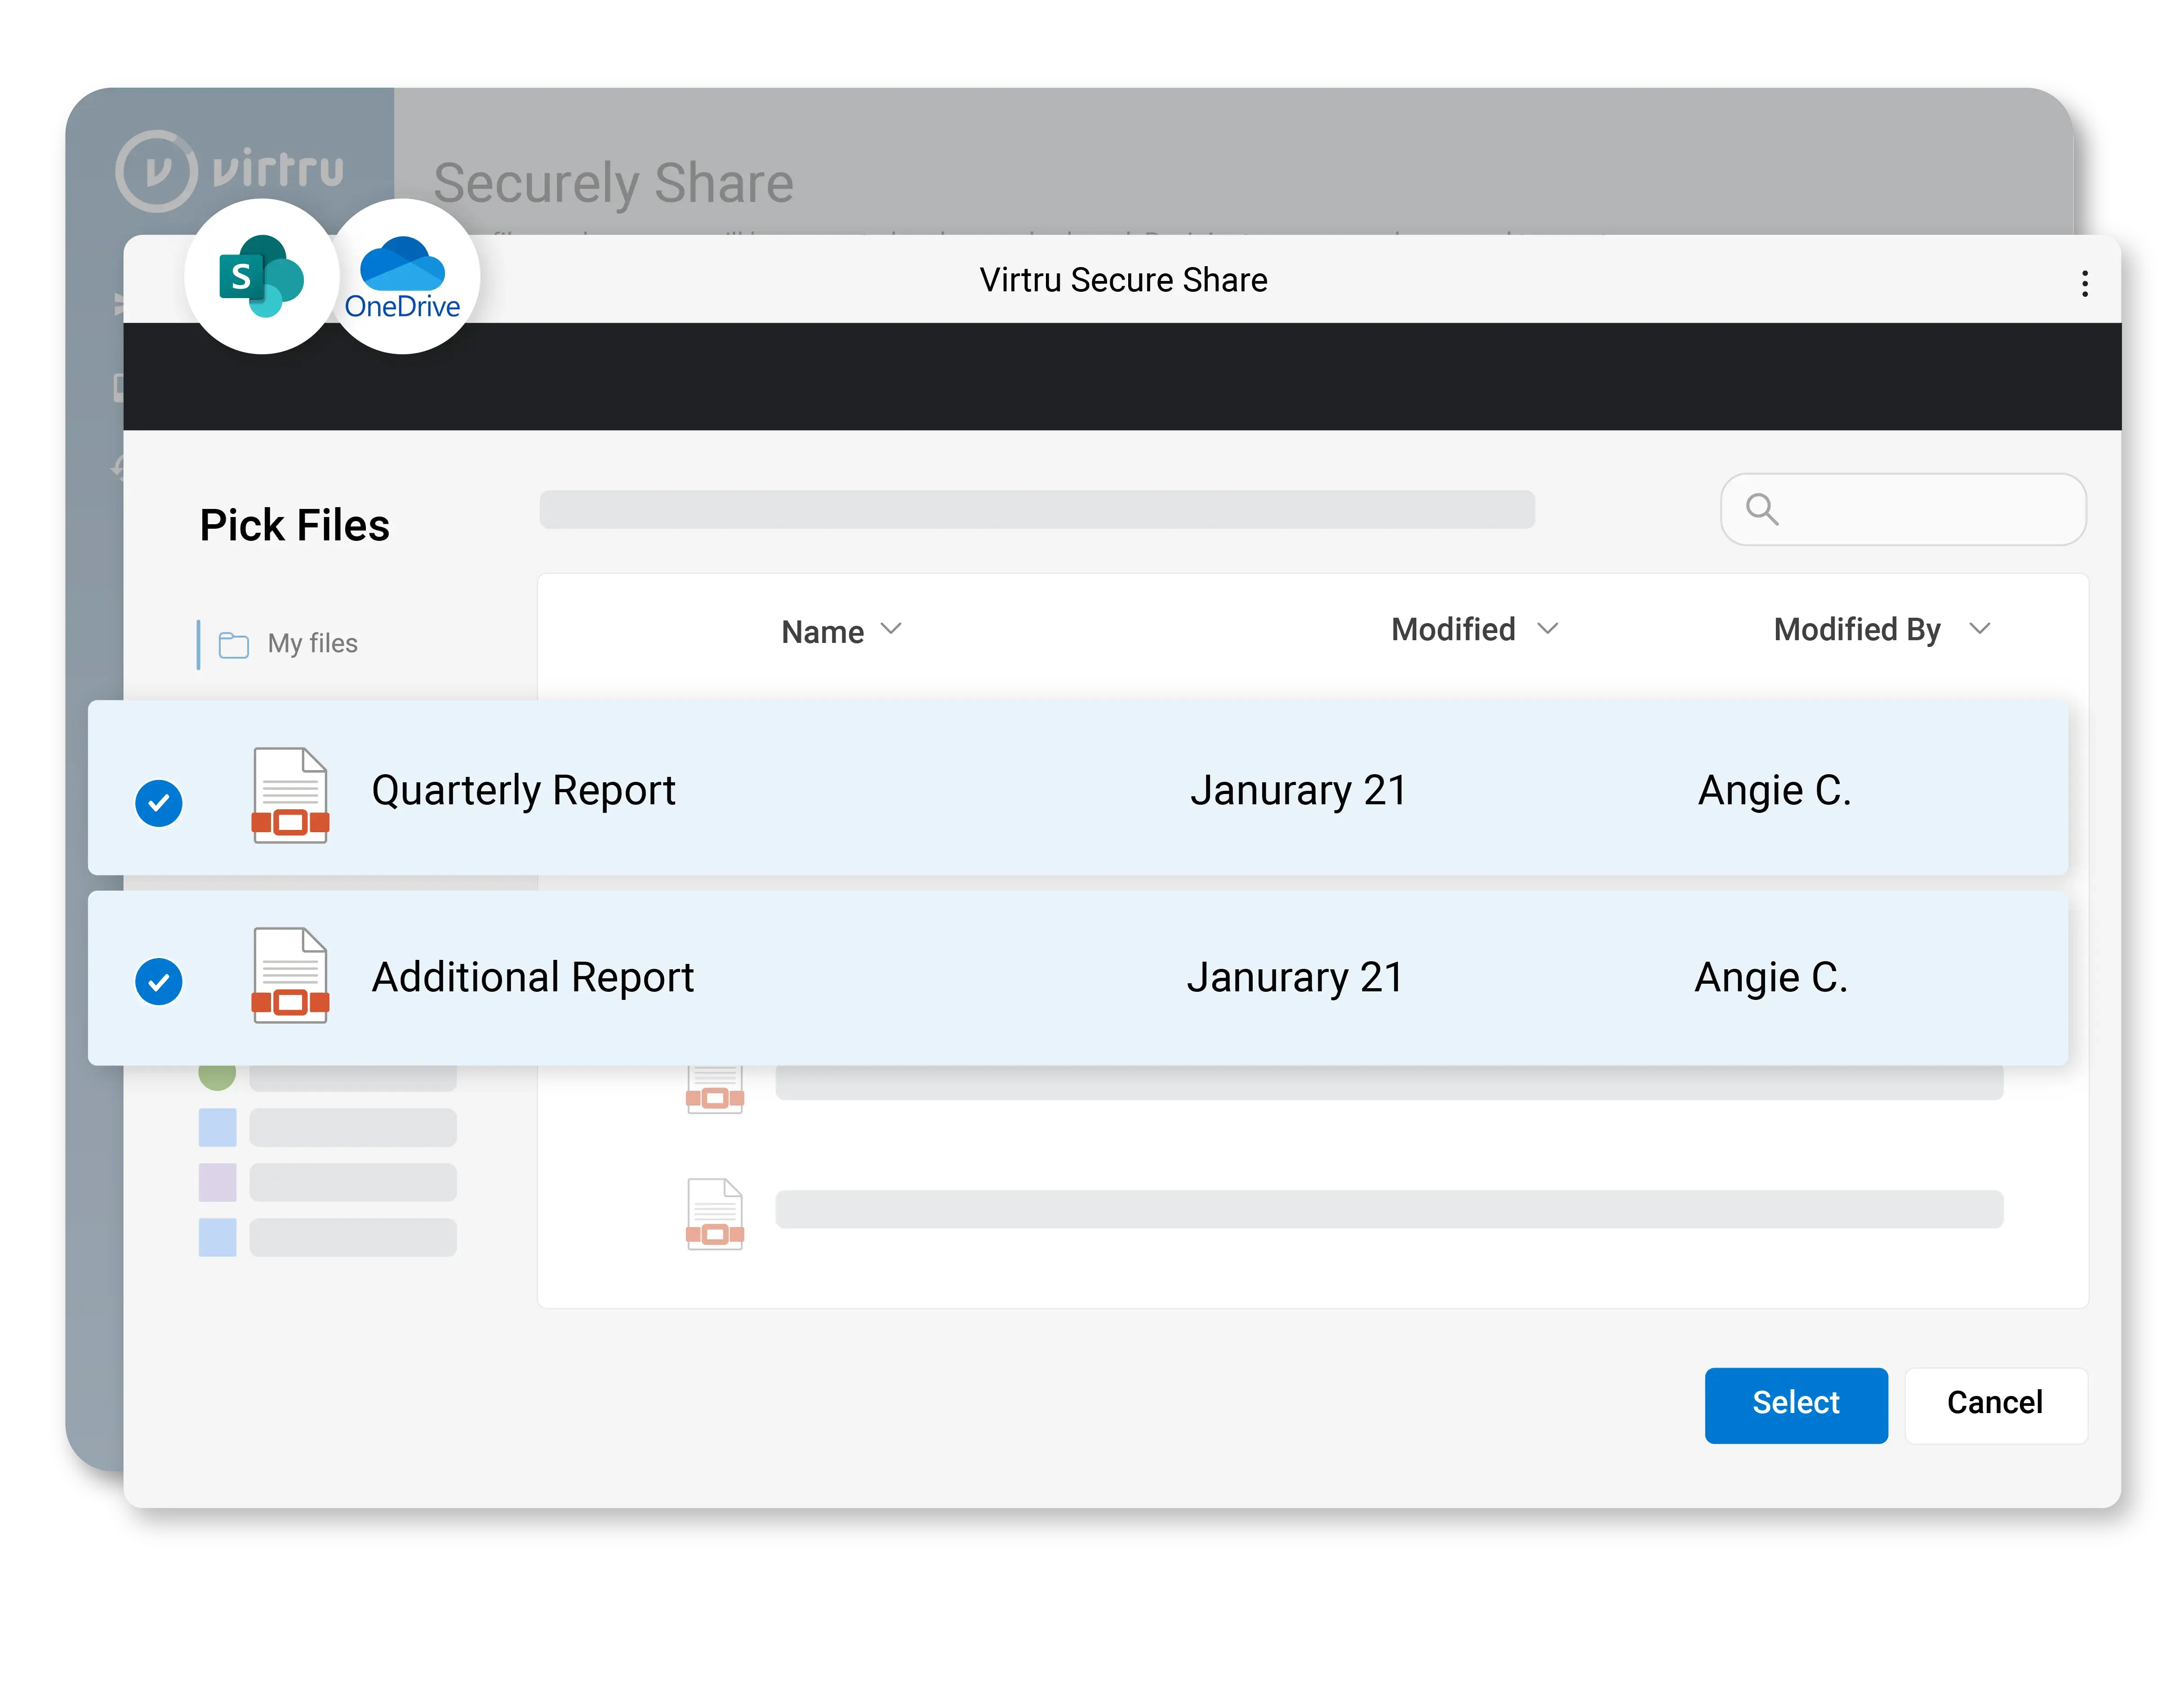
Task: Click the bottom faded file icon
Action: pos(714,1215)
